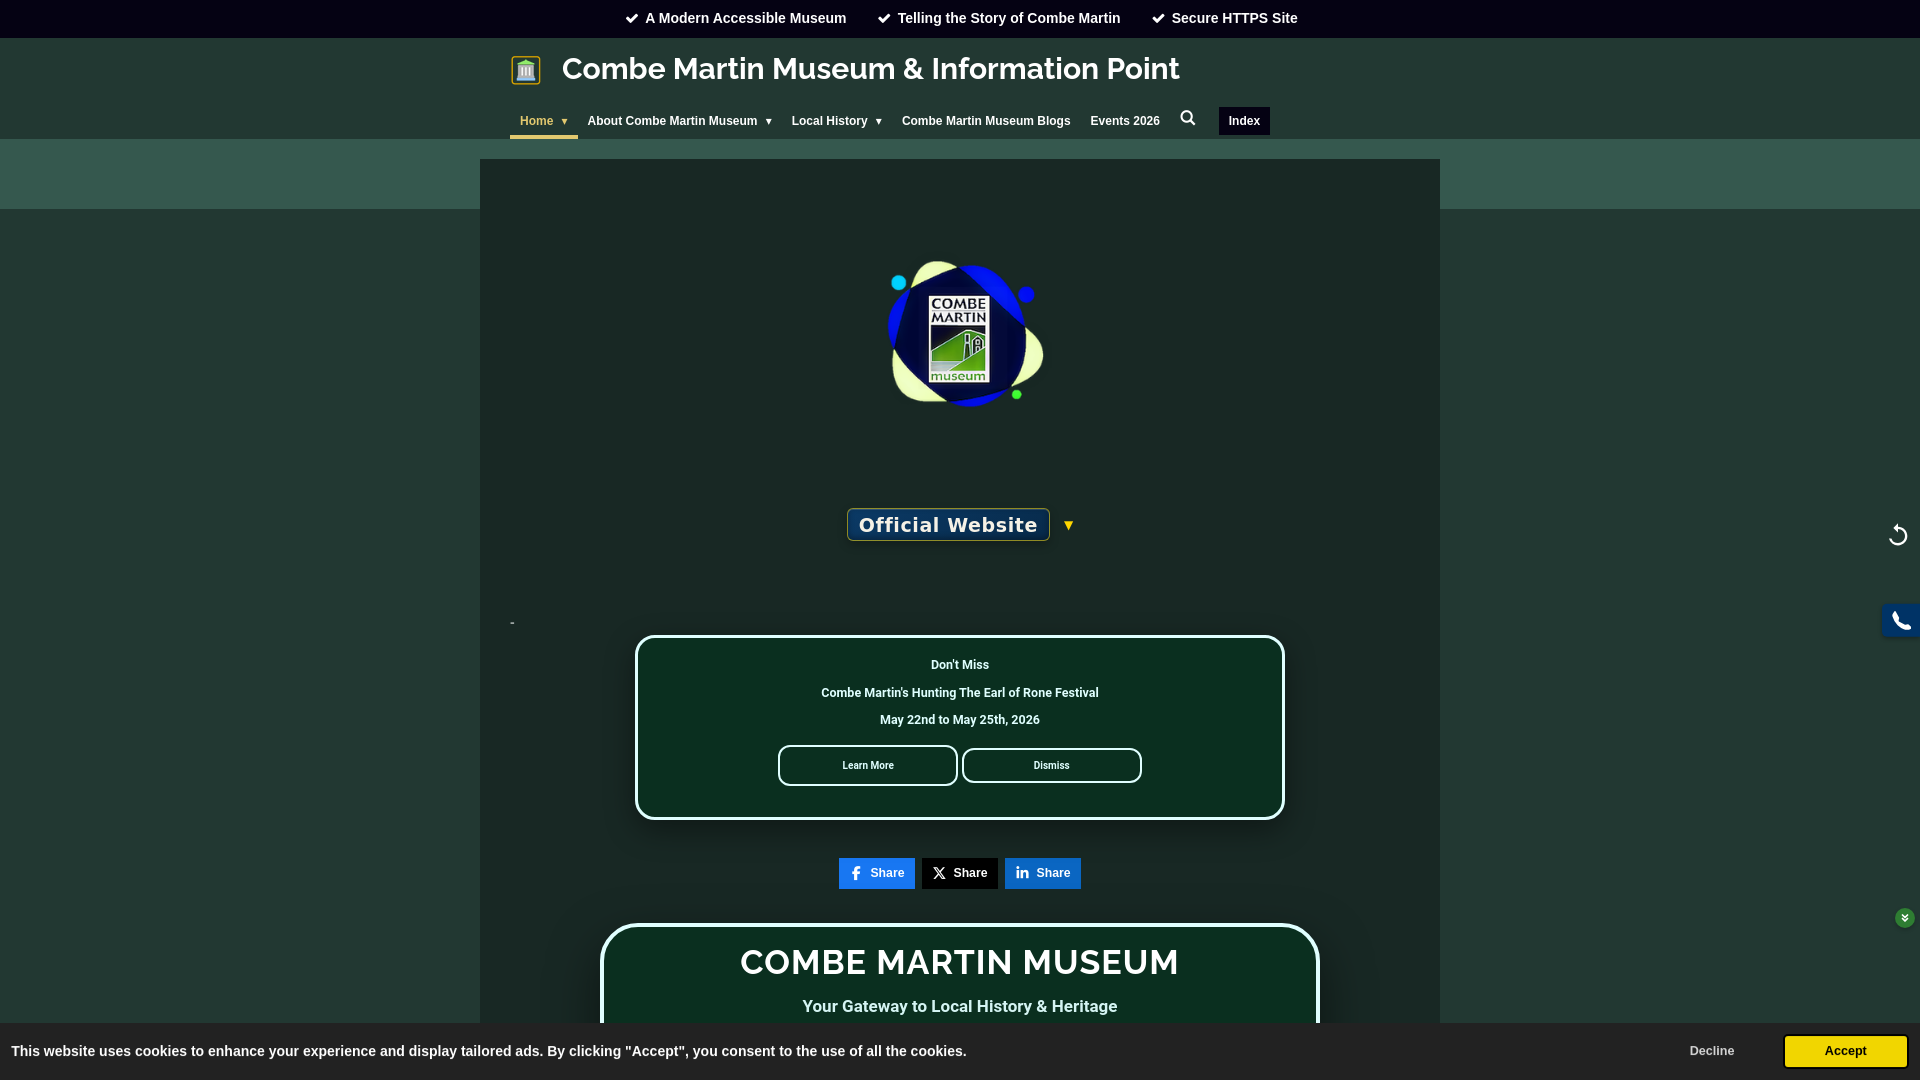The image size is (1920, 1080).
Task: Click the 'Don't Miss' heading
Action: click(x=960, y=665)
